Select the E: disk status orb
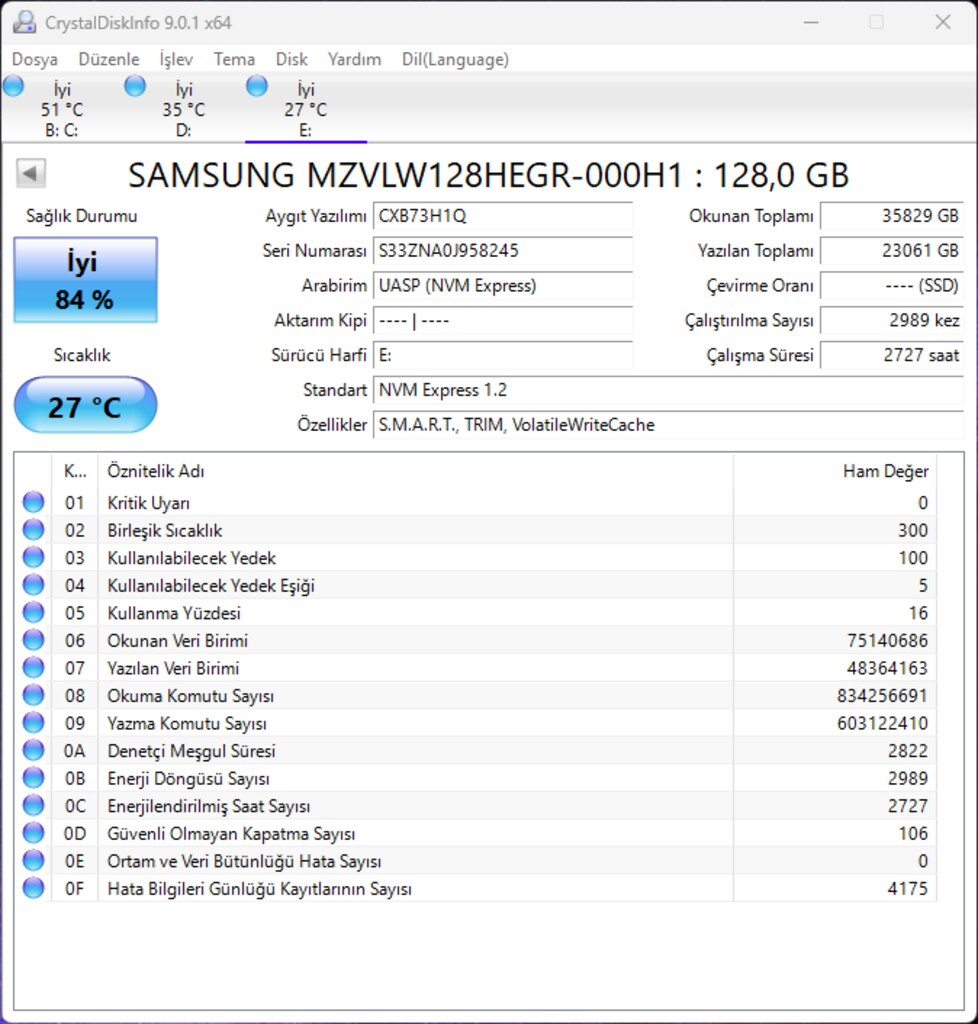978x1024 pixels. pyautogui.click(x=257, y=86)
